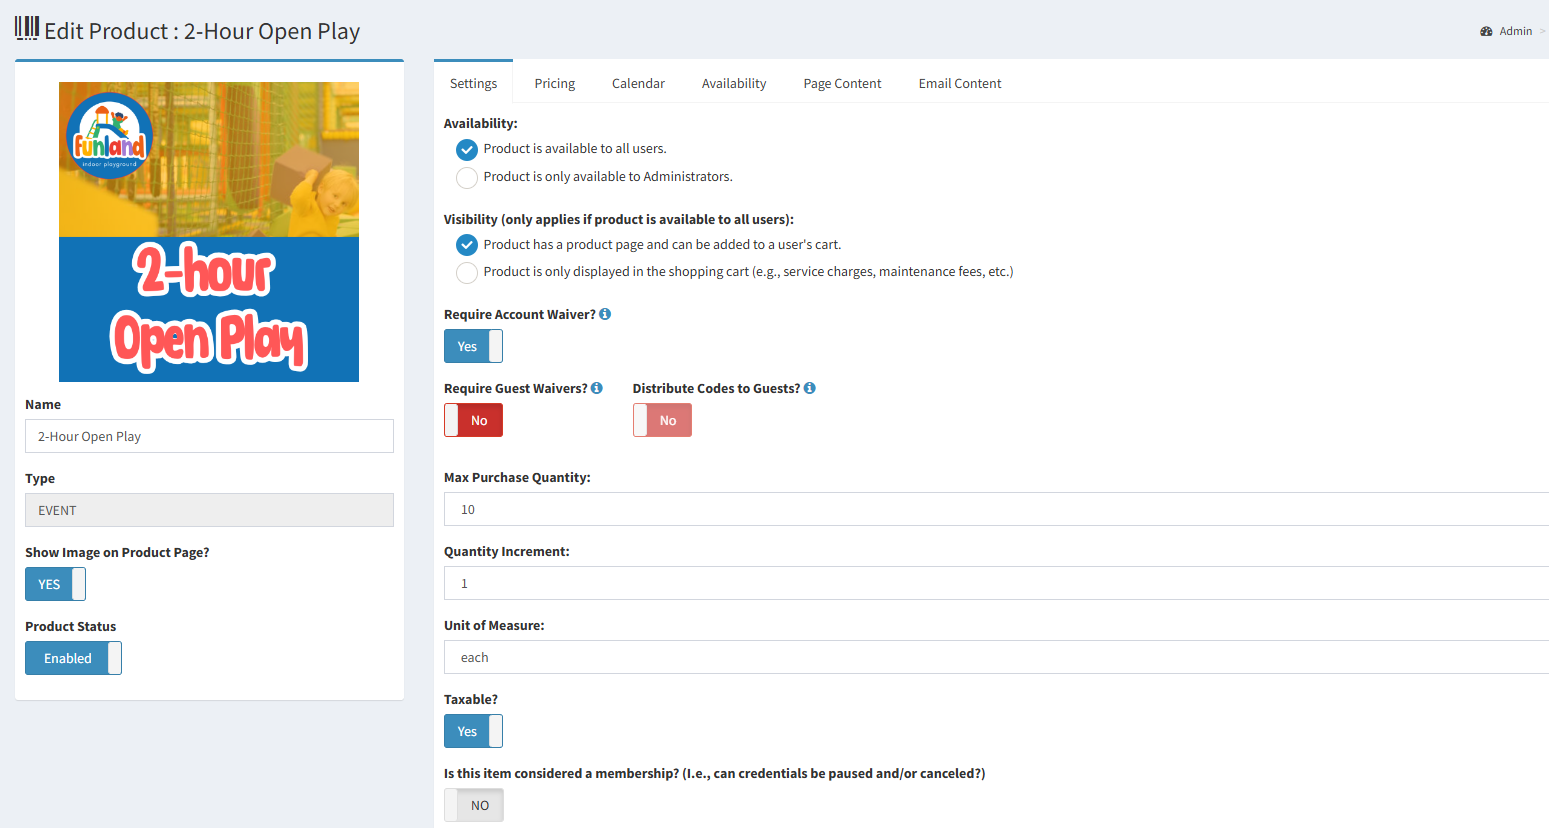Viewport: 1549px width, 828px height.
Task: Toggle the Require Guest Waivers switch
Action: [x=473, y=420]
